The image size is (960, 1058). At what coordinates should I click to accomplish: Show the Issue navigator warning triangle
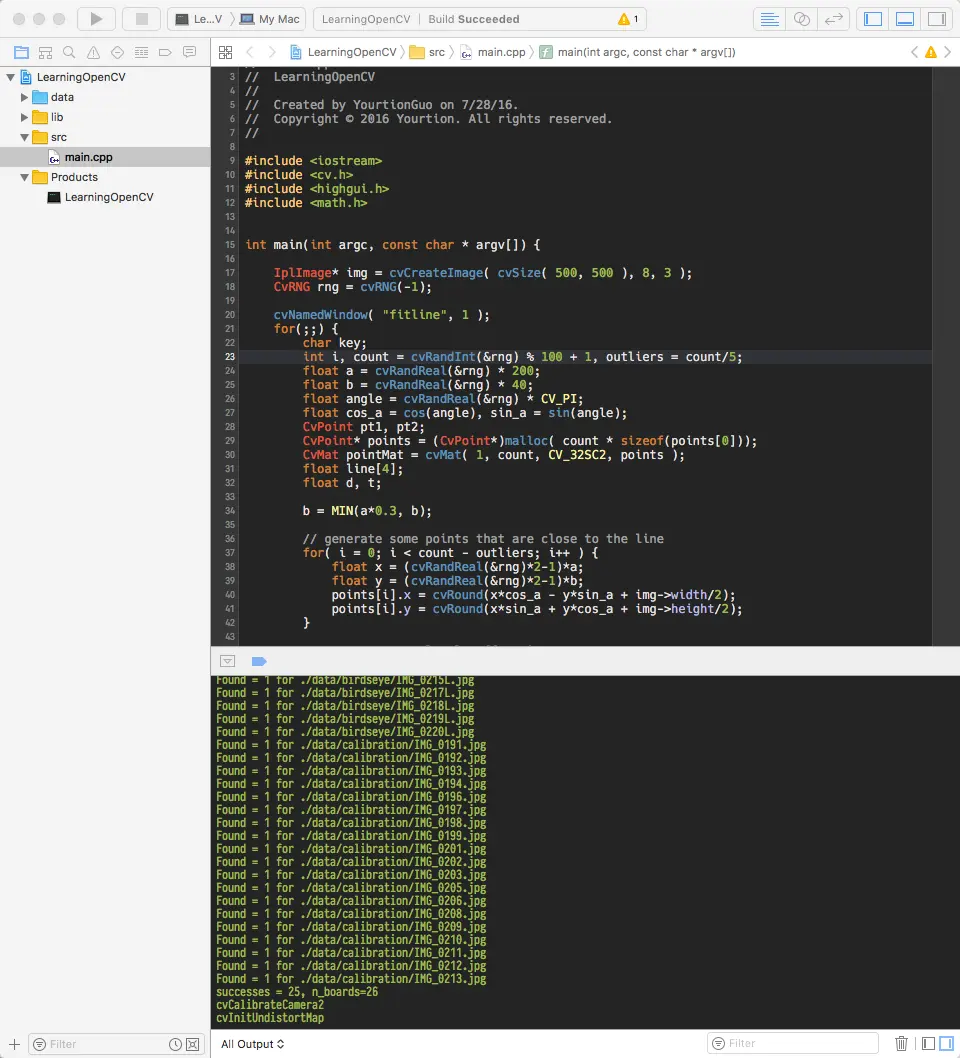click(93, 52)
